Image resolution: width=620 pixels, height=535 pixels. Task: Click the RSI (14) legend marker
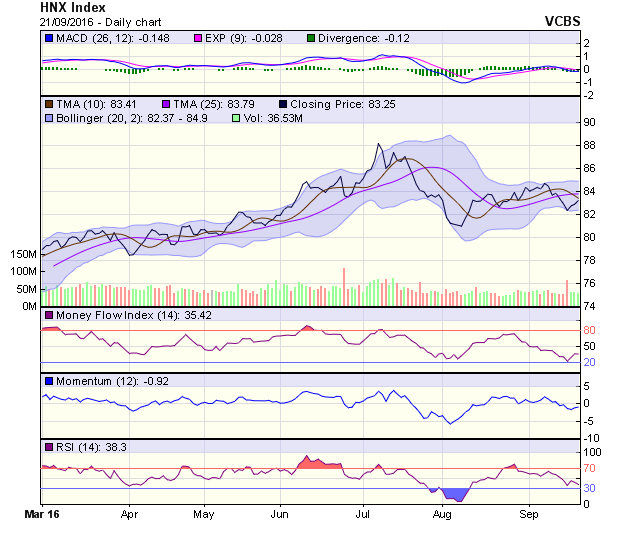pos(49,446)
